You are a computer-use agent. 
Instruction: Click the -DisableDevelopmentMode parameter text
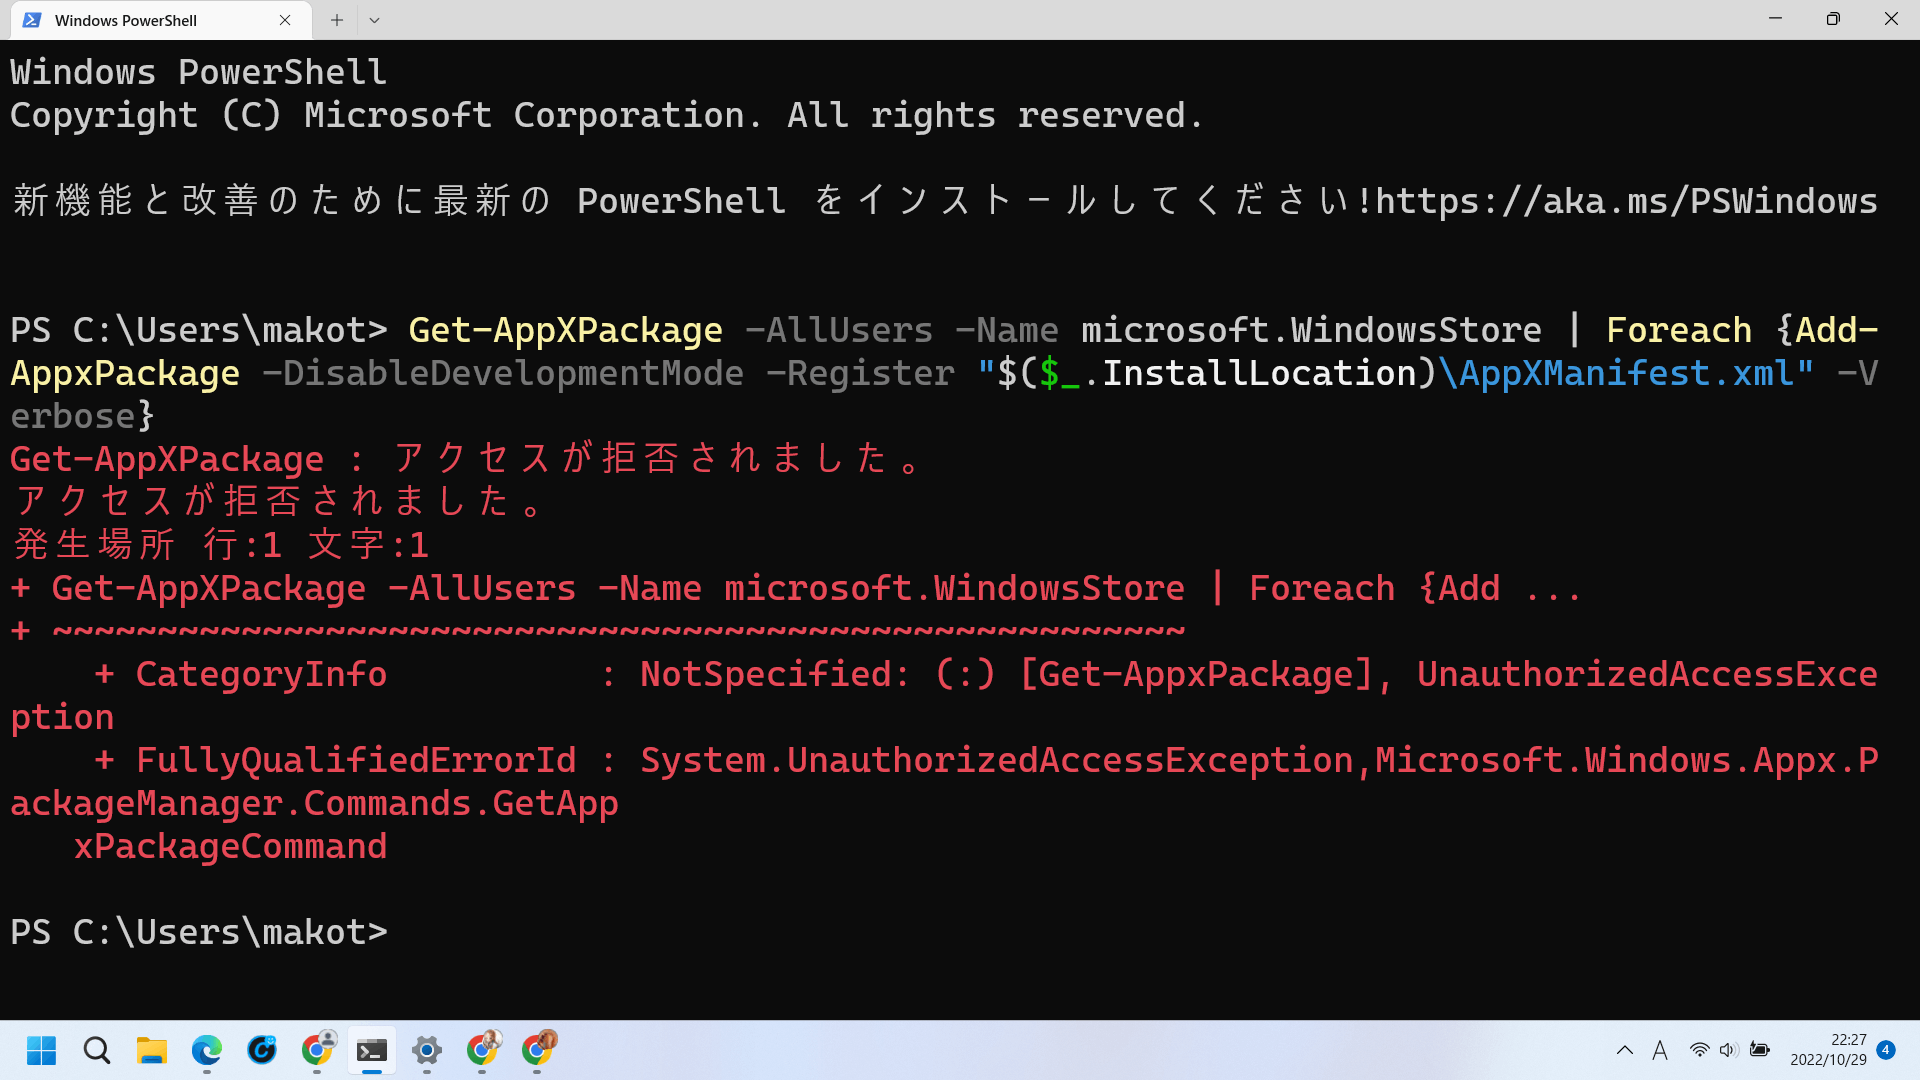tap(503, 373)
